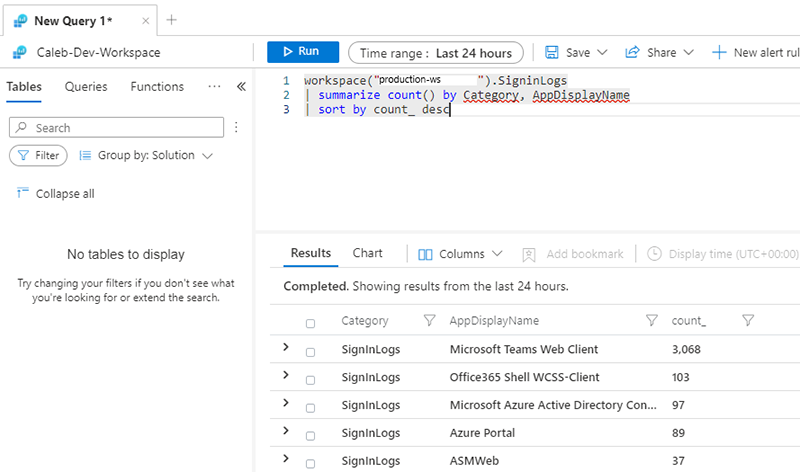Image resolution: width=800 pixels, height=472 pixels.
Task: Sort by the Category column header
Action: click(x=365, y=320)
